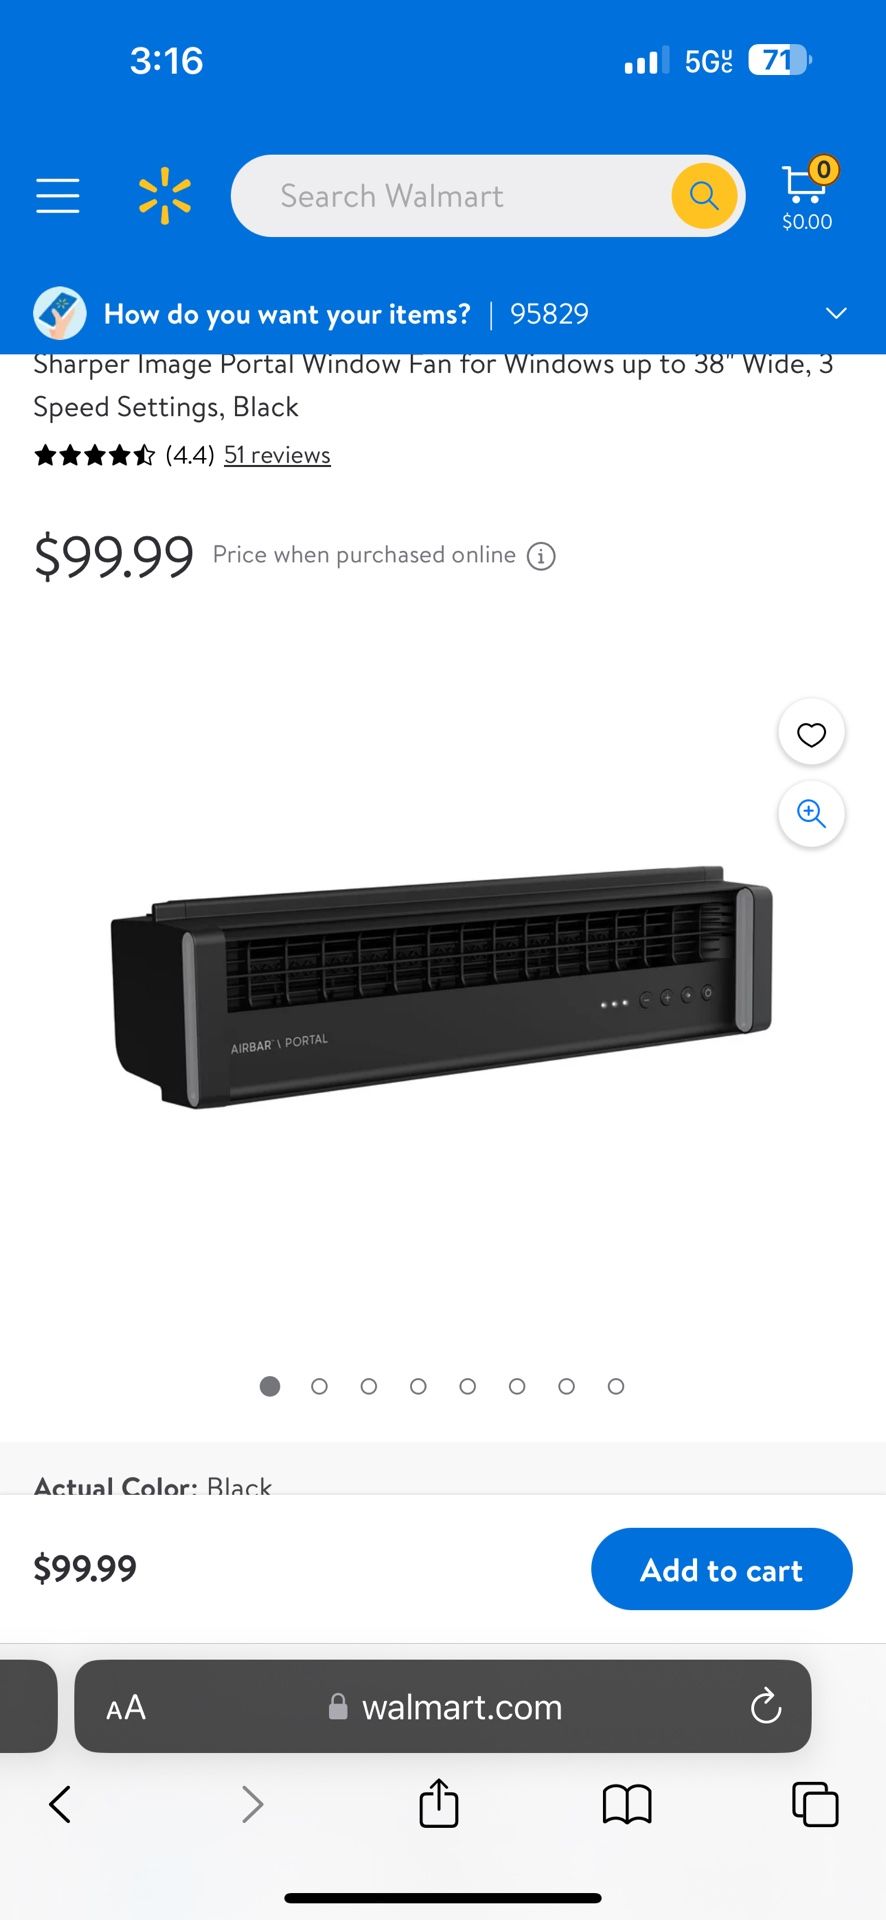Tap the Safari back arrow
This screenshot has height=1920, width=886.
coord(60,1804)
